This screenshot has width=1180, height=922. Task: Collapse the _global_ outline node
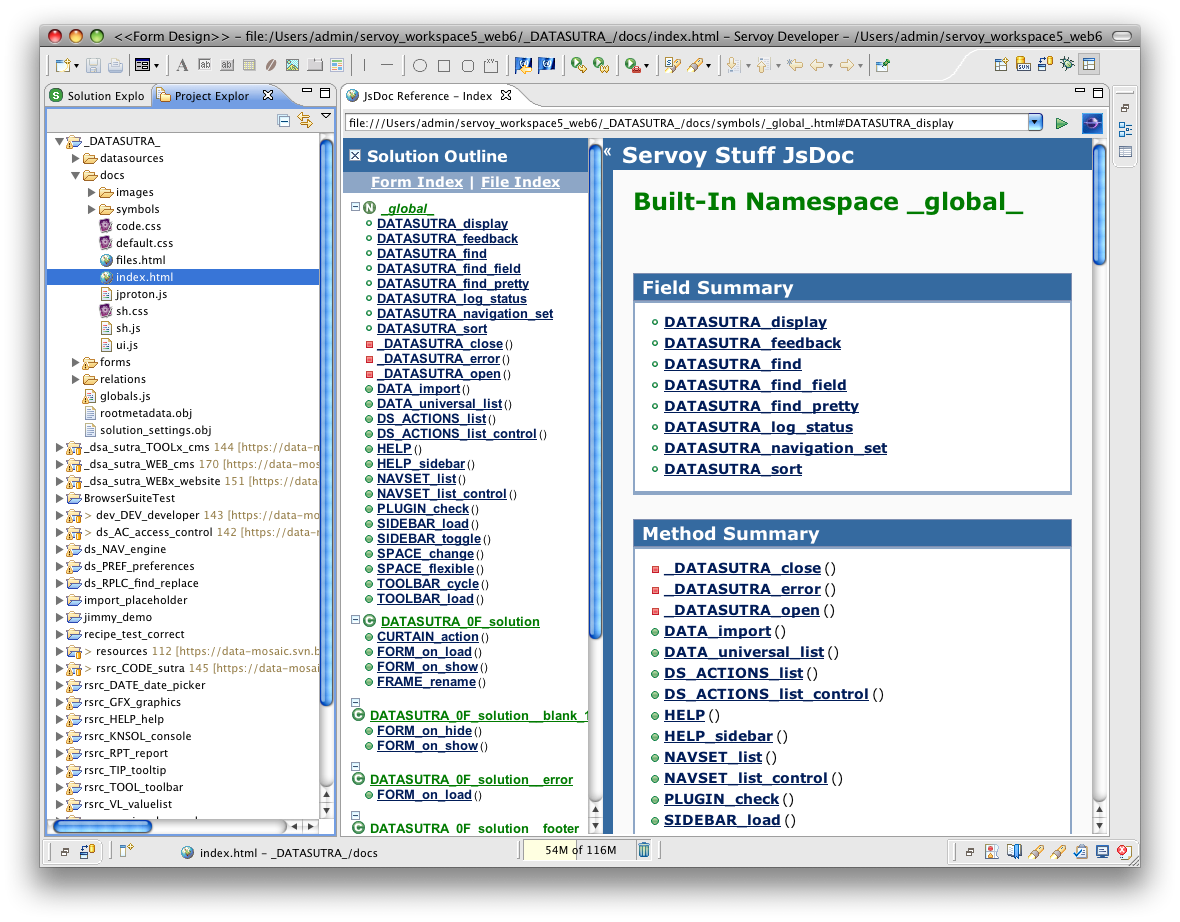pos(355,206)
